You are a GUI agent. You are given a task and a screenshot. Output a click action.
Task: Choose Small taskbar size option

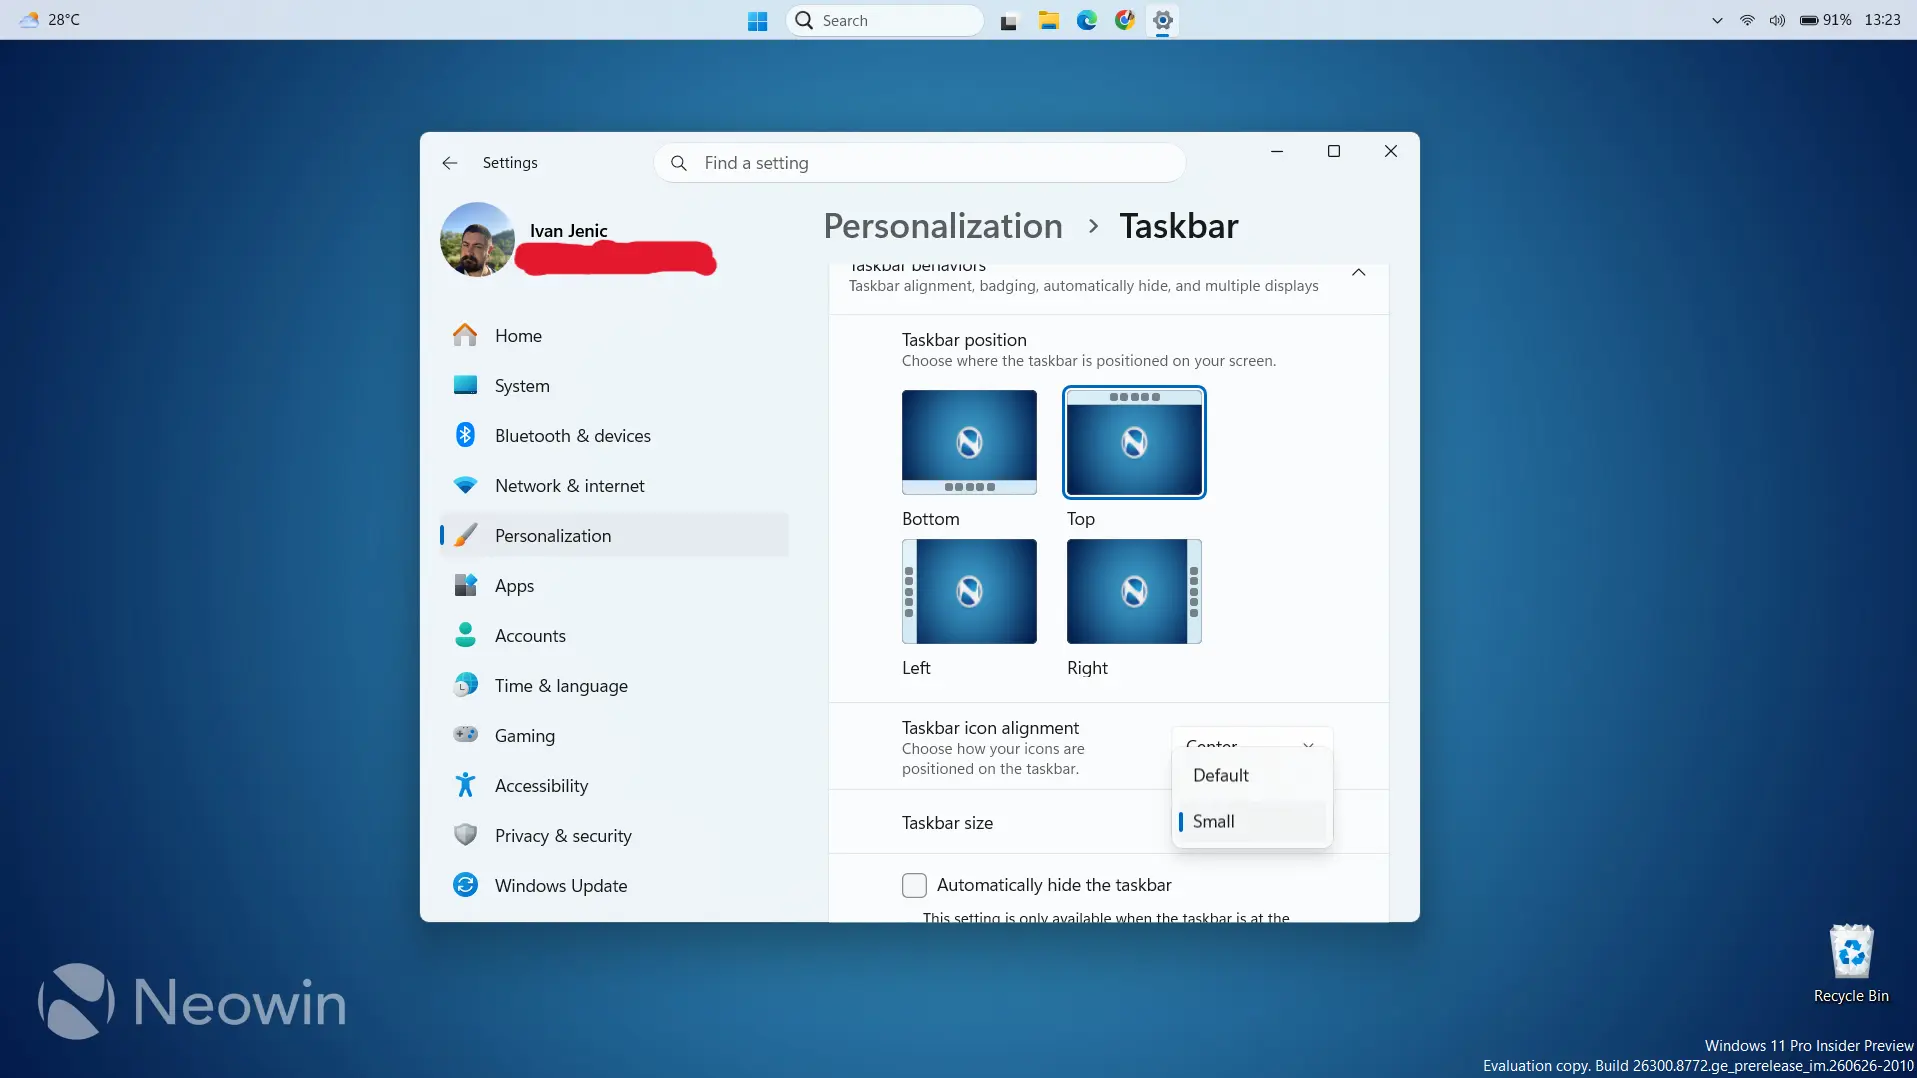pyautogui.click(x=1252, y=821)
